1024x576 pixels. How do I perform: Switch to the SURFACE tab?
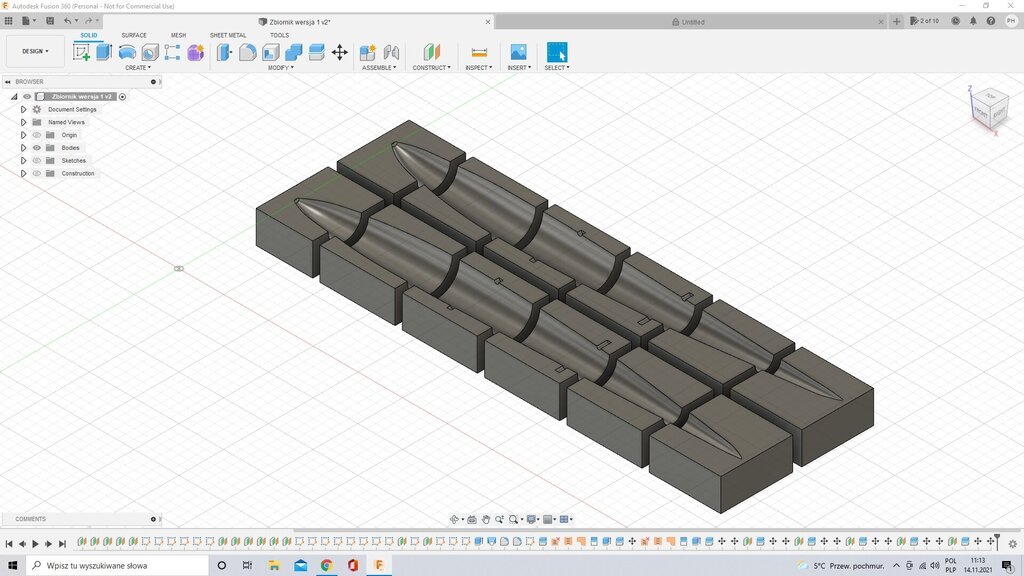pos(134,35)
